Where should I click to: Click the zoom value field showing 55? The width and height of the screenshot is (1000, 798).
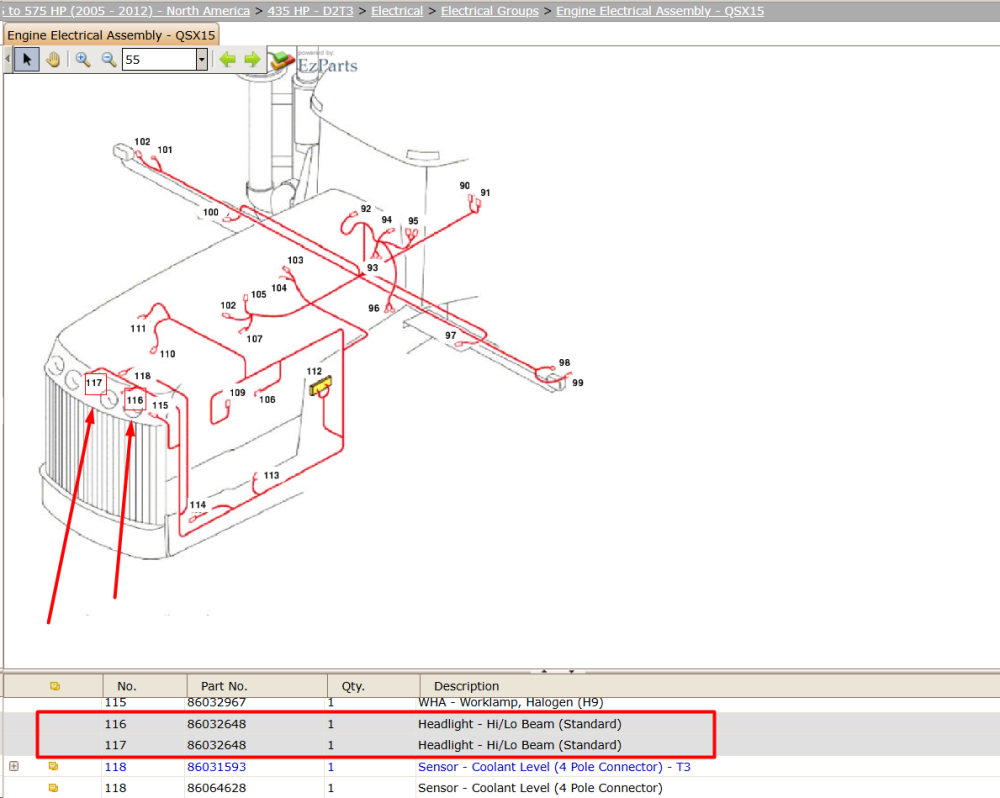(x=159, y=59)
